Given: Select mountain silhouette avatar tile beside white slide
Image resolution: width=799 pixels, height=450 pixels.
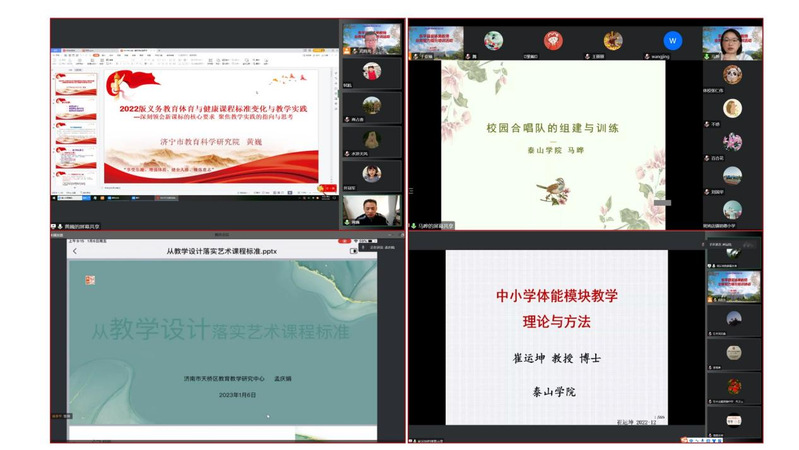Looking at the screenshot, I should [x=734, y=321].
